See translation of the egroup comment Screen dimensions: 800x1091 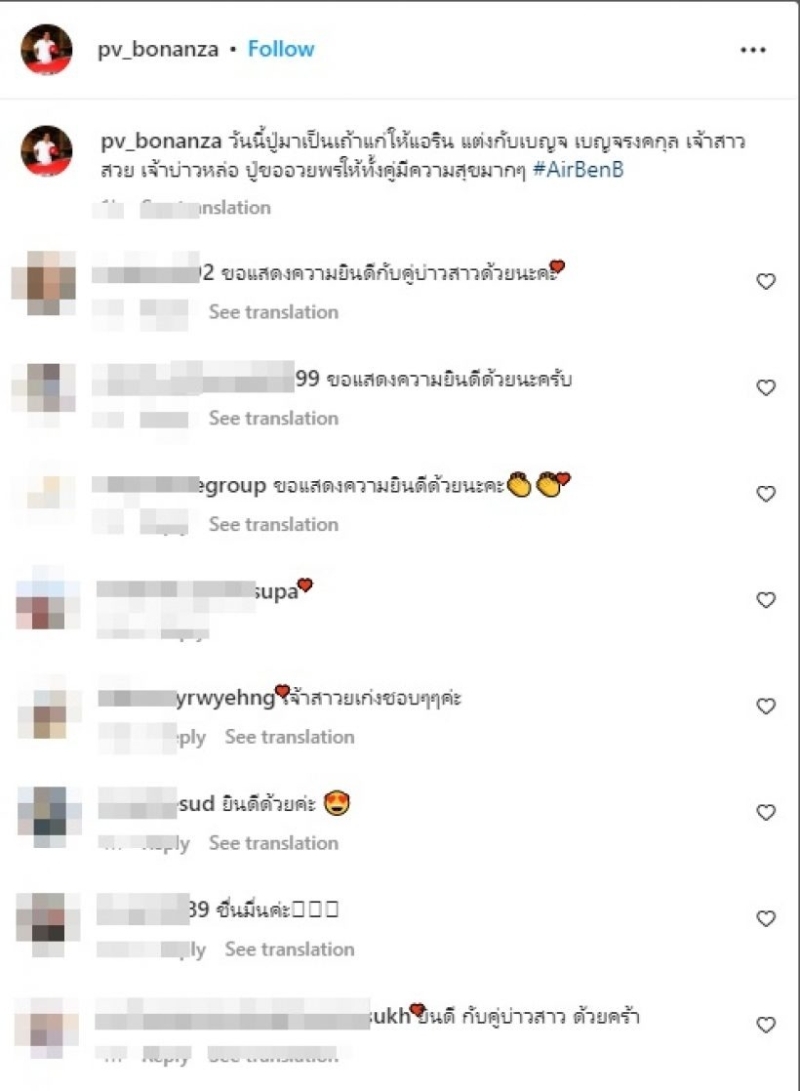pos(273,524)
